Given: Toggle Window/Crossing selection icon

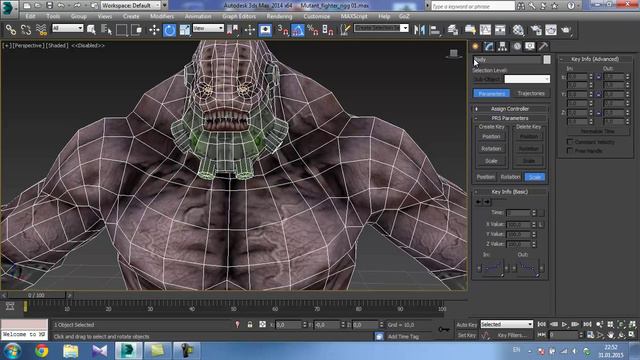Looking at the screenshot, I should pos(137,30).
